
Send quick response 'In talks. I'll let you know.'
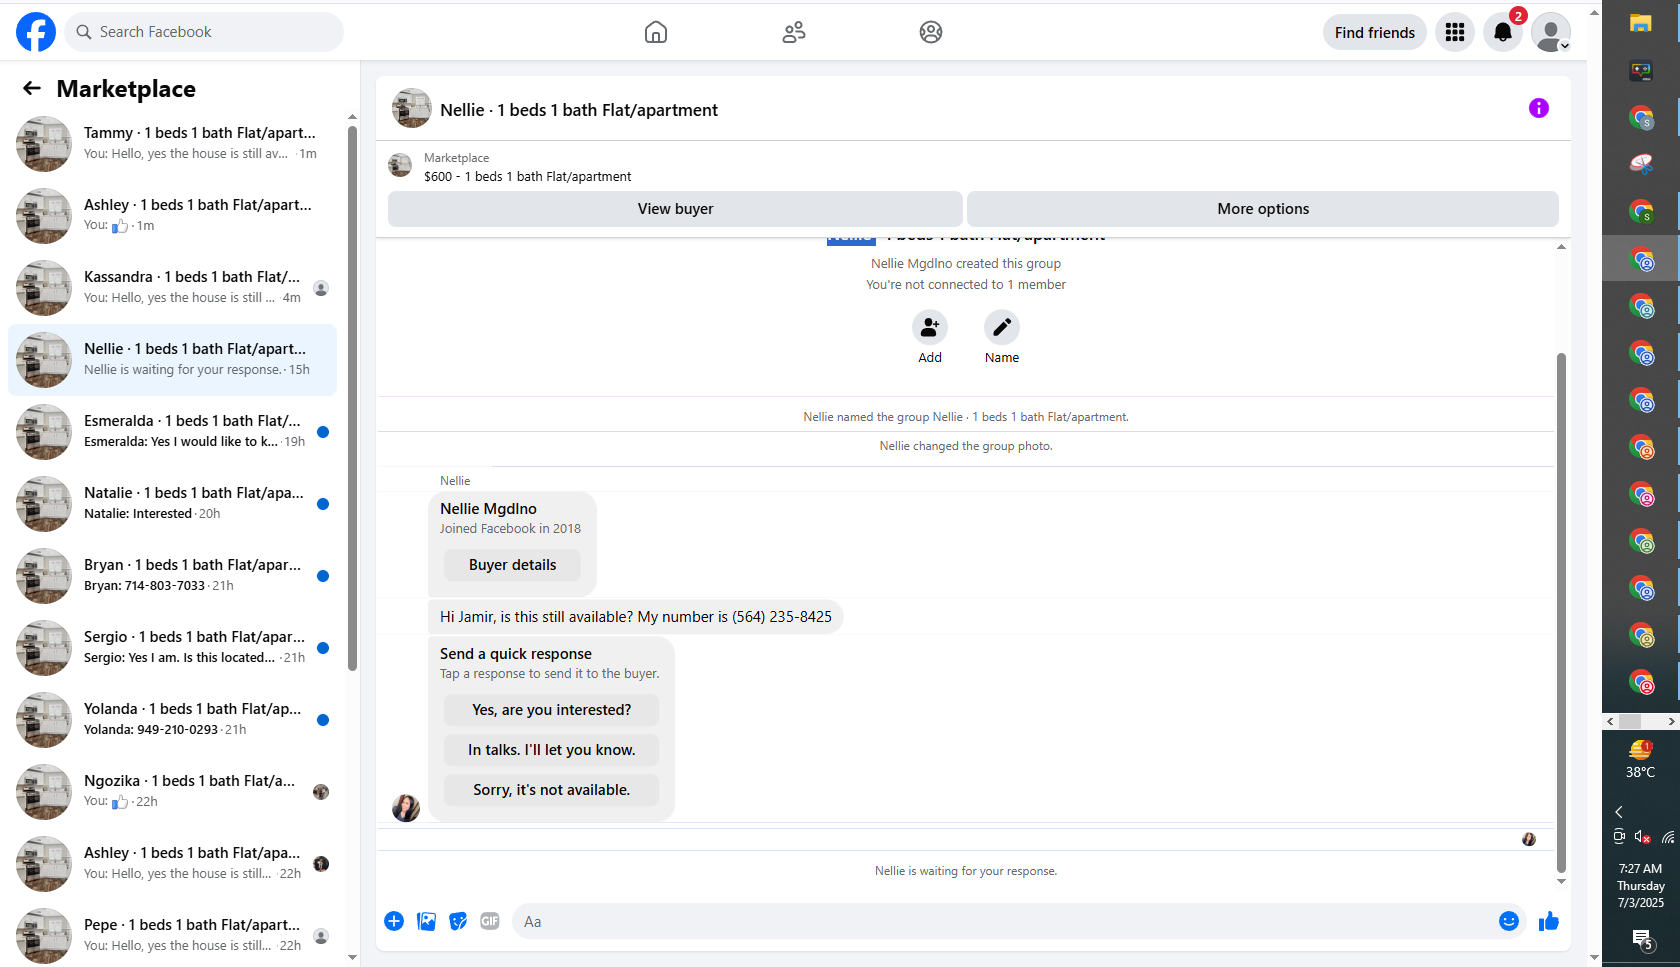coord(551,750)
